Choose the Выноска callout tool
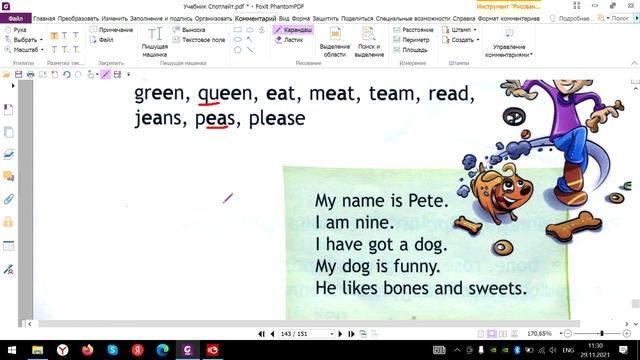Image resolution: width=640 pixels, height=360 pixels. [189, 30]
